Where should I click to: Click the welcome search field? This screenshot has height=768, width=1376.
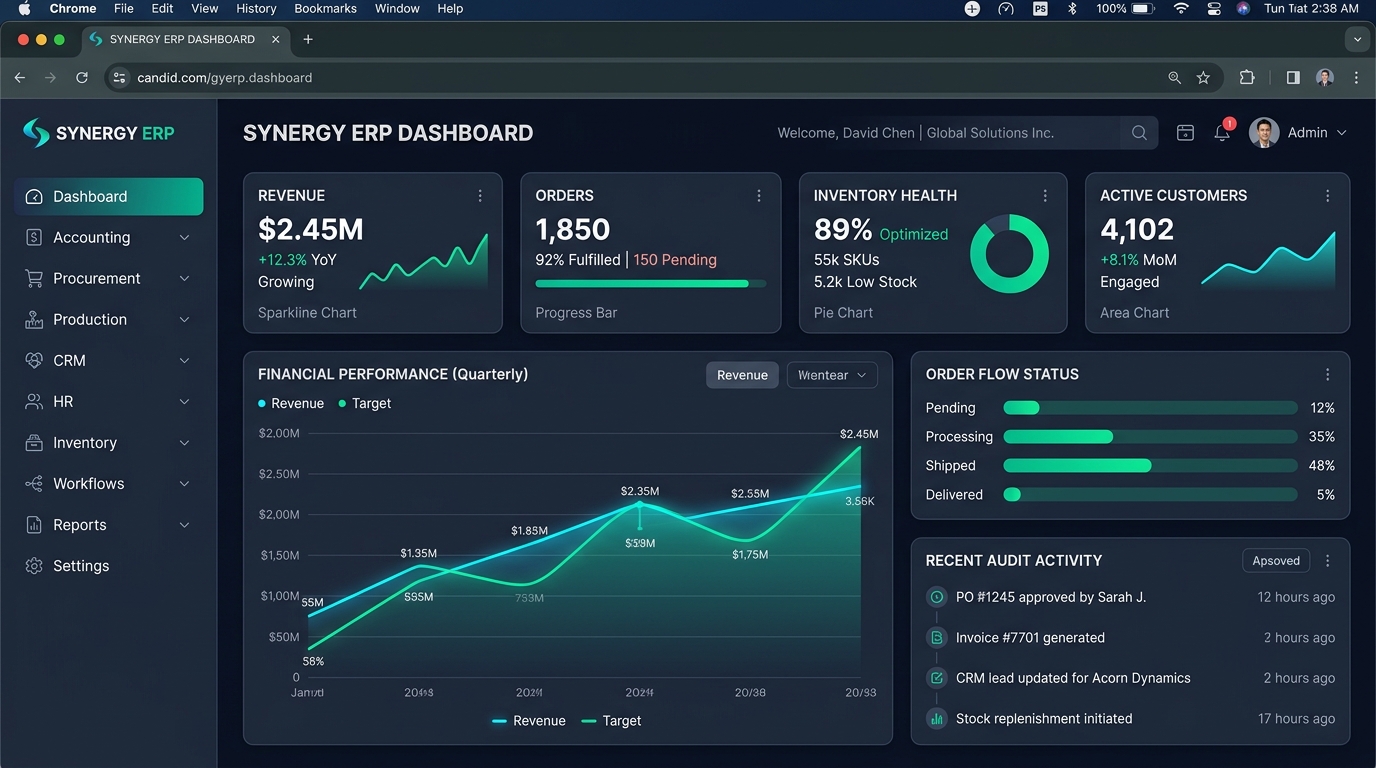(x=963, y=133)
